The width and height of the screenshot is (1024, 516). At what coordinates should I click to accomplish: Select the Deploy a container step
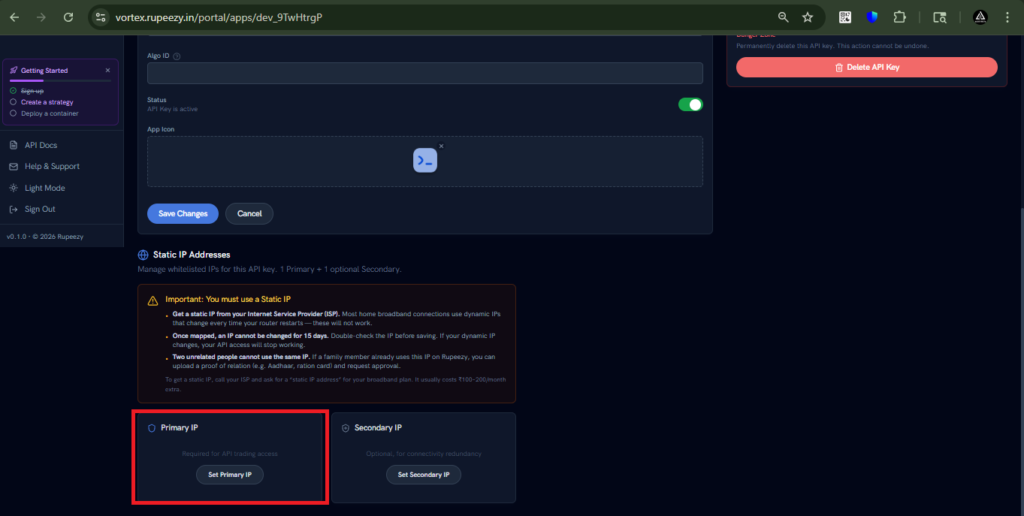pyautogui.click(x=50, y=113)
